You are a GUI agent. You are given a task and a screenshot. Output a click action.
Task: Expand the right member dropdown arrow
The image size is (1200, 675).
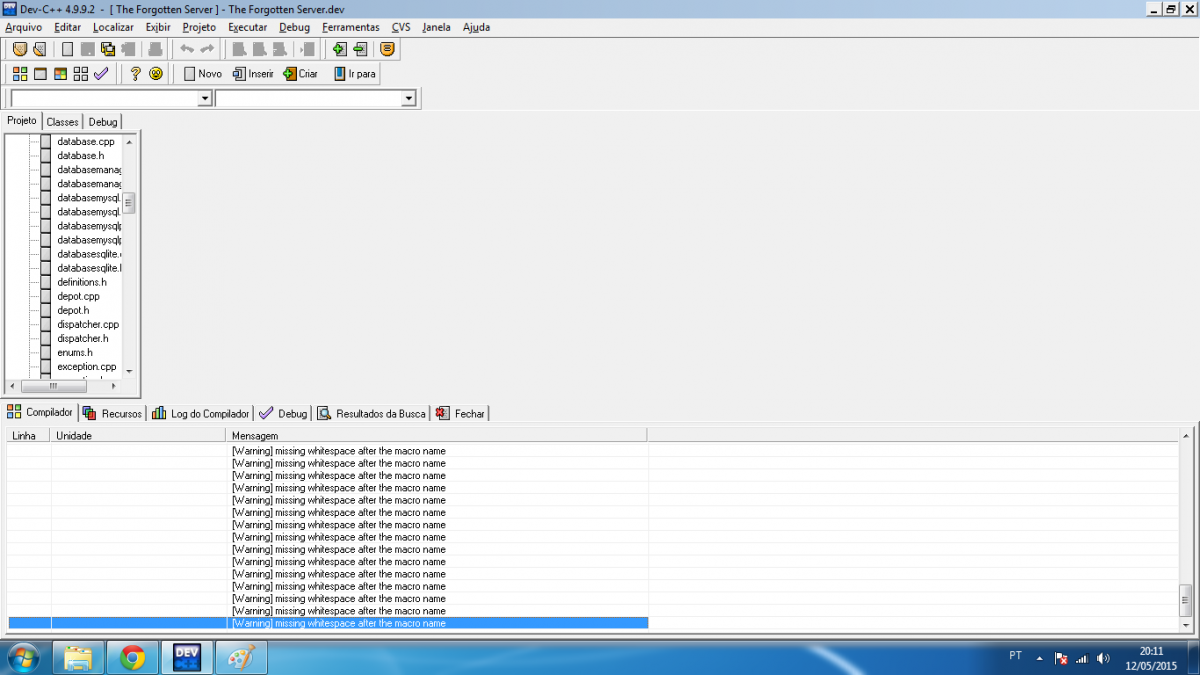[x=408, y=98]
